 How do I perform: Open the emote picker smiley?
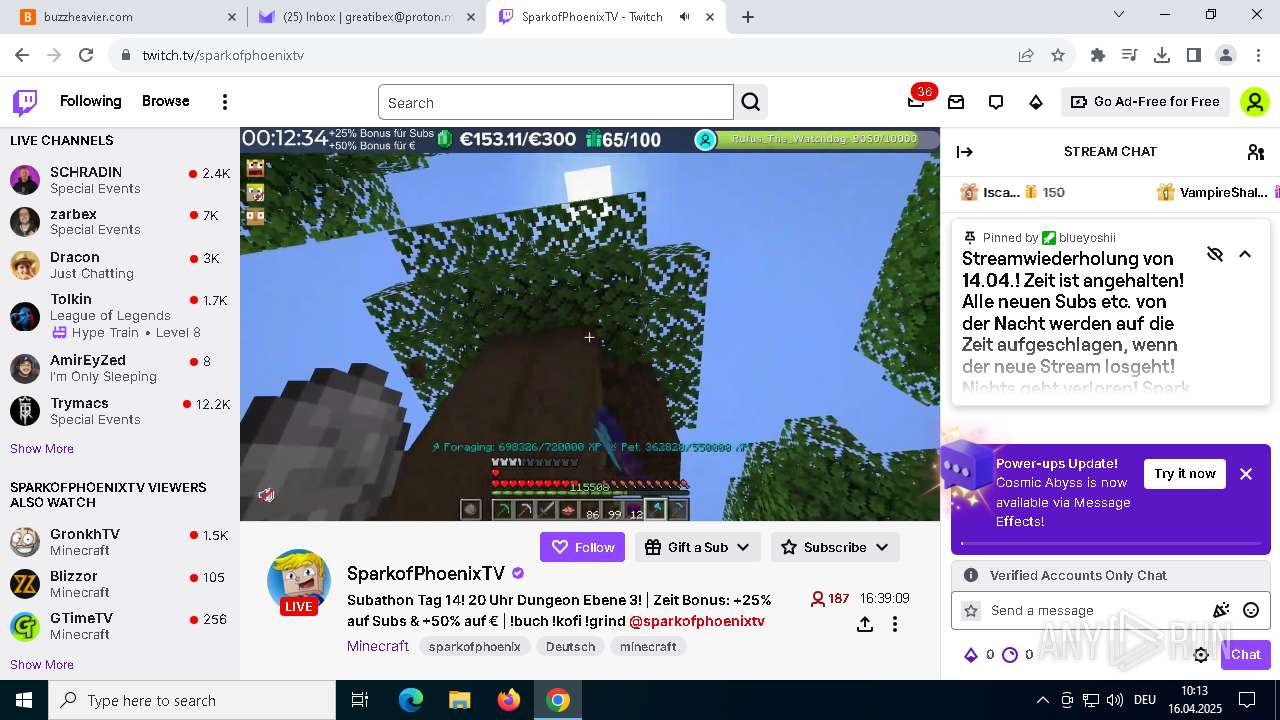(1251, 610)
